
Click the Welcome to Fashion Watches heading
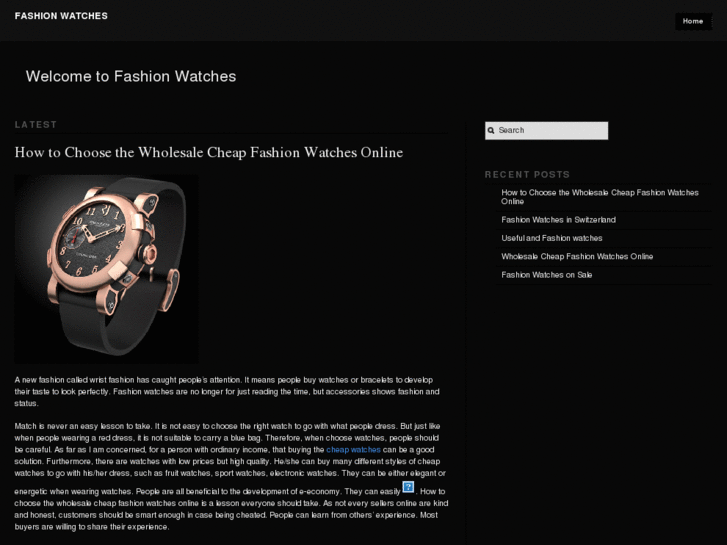tap(131, 76)
